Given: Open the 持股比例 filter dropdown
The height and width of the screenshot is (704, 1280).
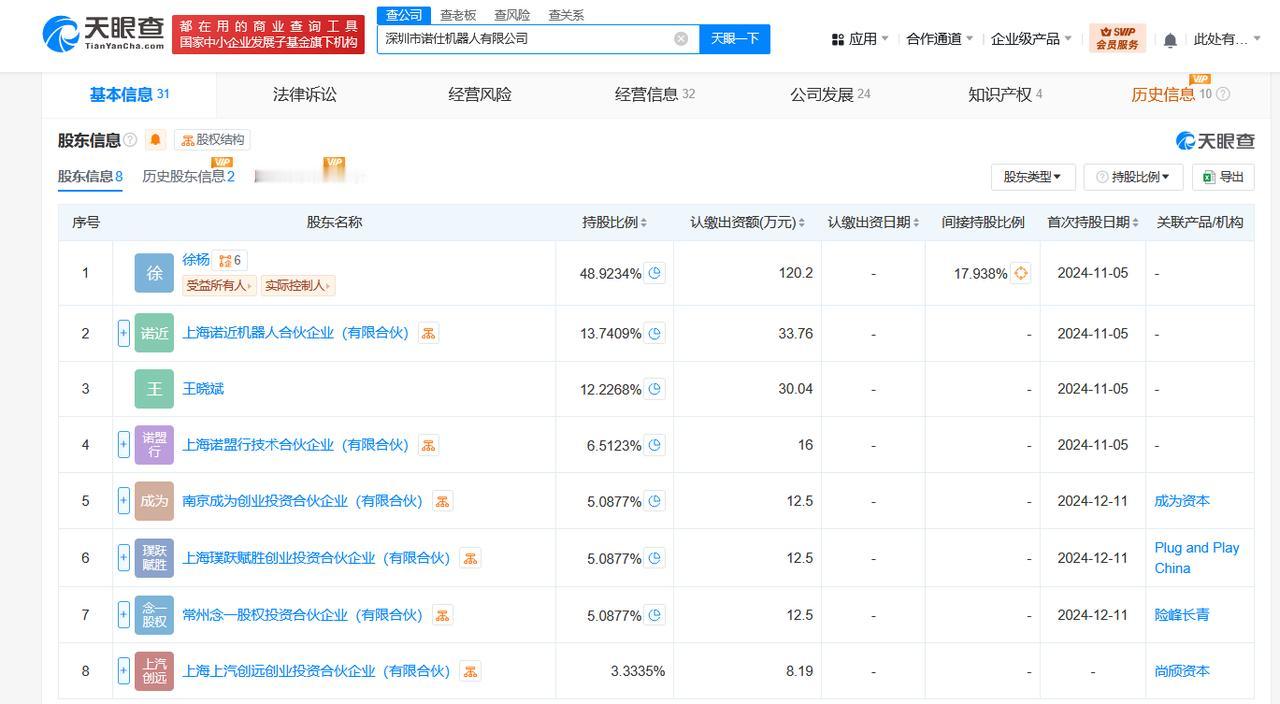Looking at the screenshot, I should pos(1133,177).
